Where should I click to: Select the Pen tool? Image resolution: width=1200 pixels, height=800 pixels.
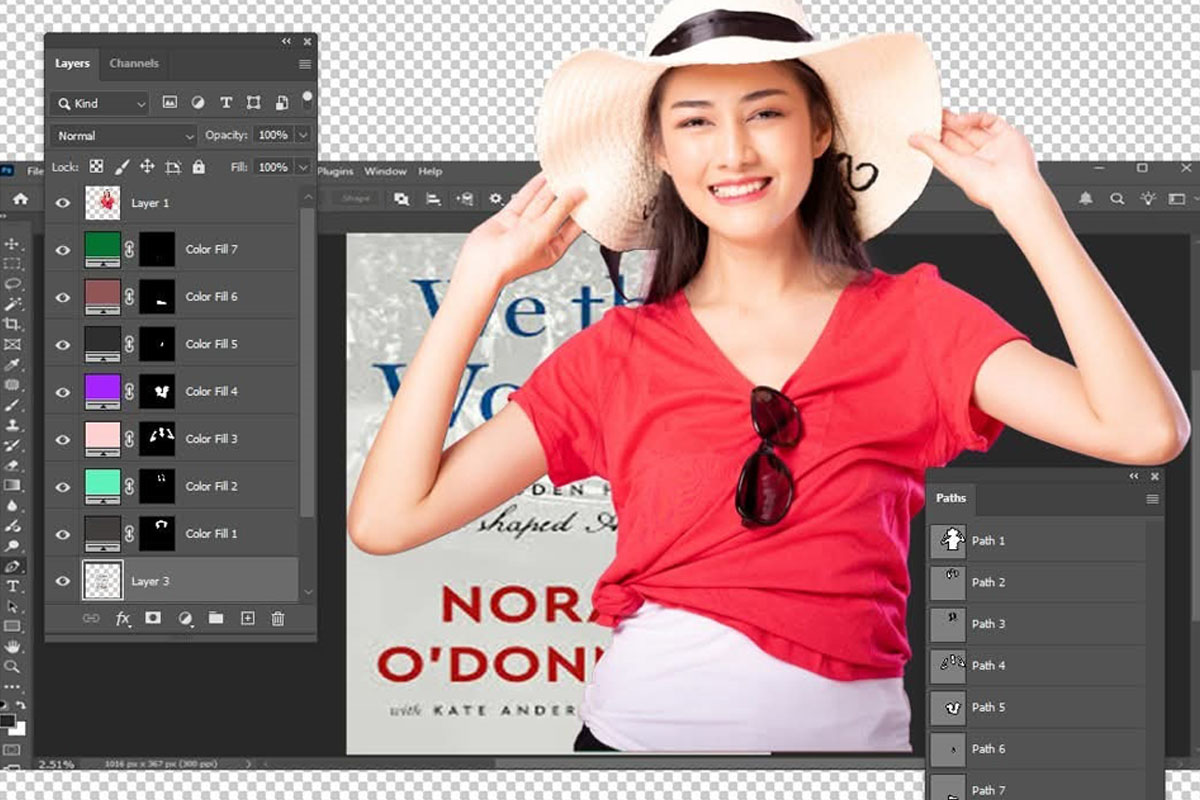(13, 566)
